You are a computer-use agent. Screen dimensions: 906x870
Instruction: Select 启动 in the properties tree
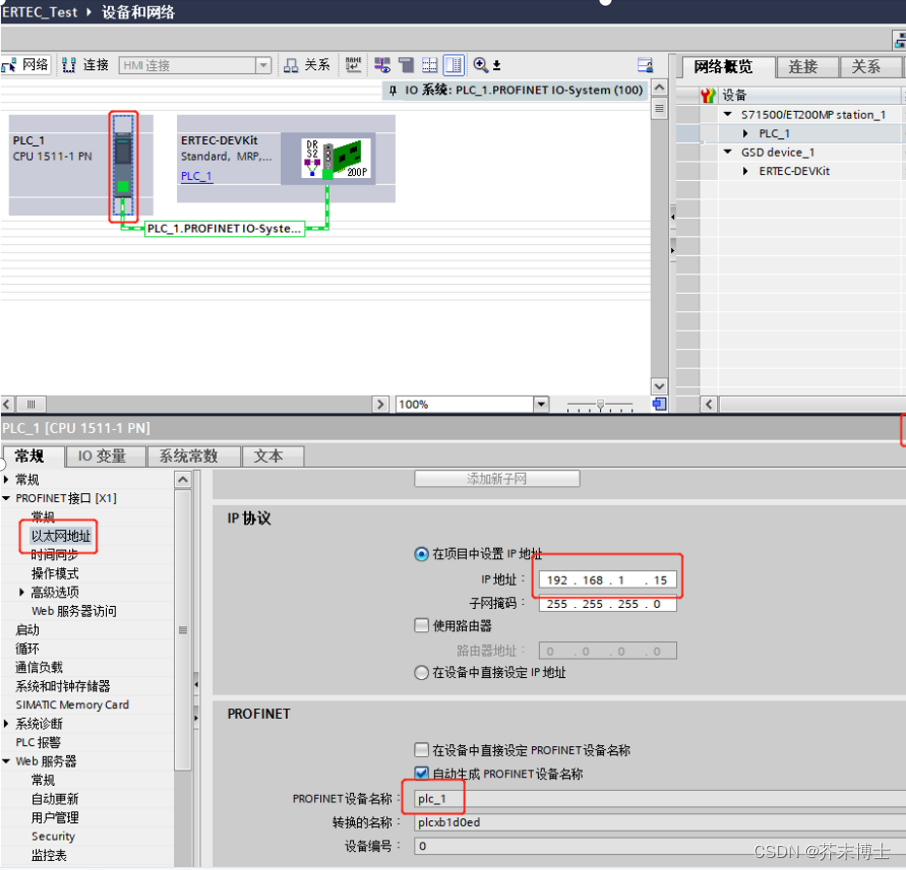pos(27,630)
